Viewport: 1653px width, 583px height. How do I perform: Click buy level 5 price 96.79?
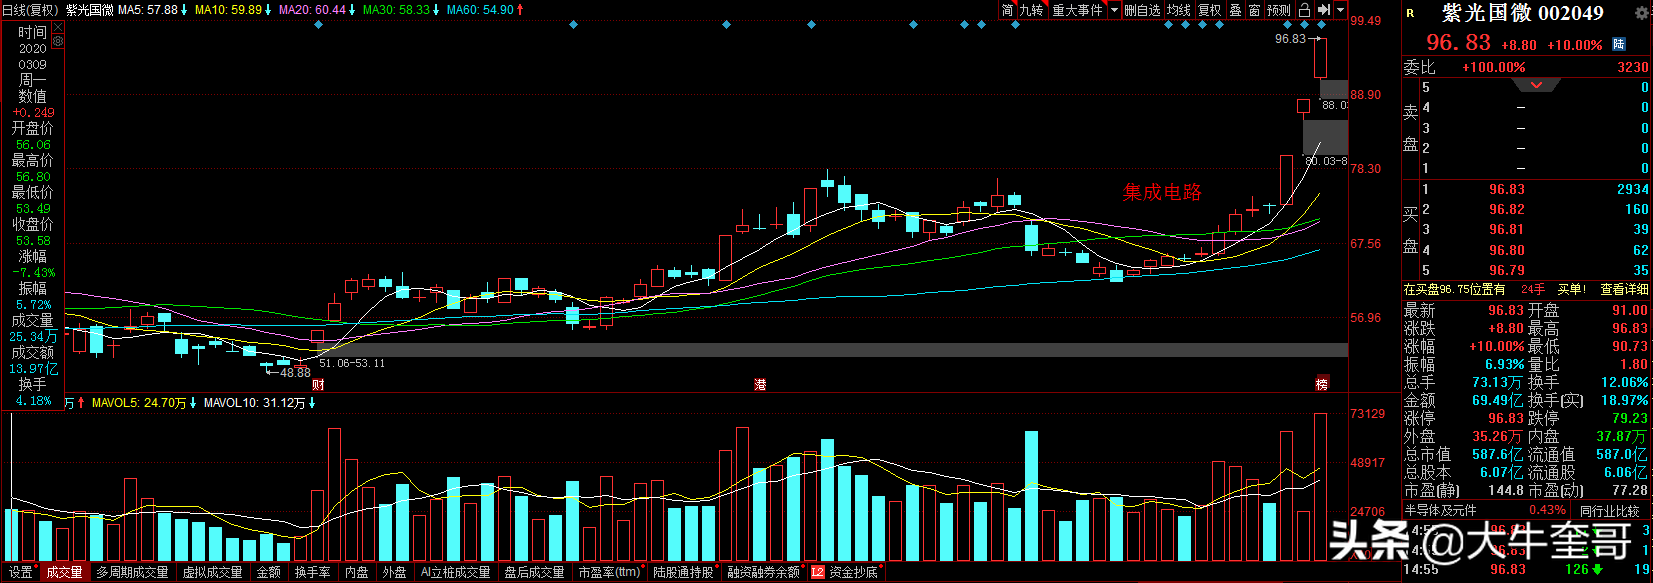click(1506, 270)
